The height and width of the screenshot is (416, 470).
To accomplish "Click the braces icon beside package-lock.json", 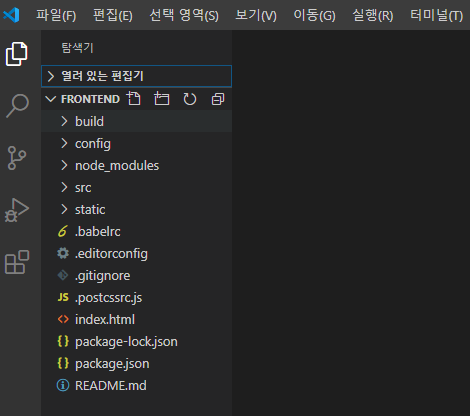I will tap(63, 341).
